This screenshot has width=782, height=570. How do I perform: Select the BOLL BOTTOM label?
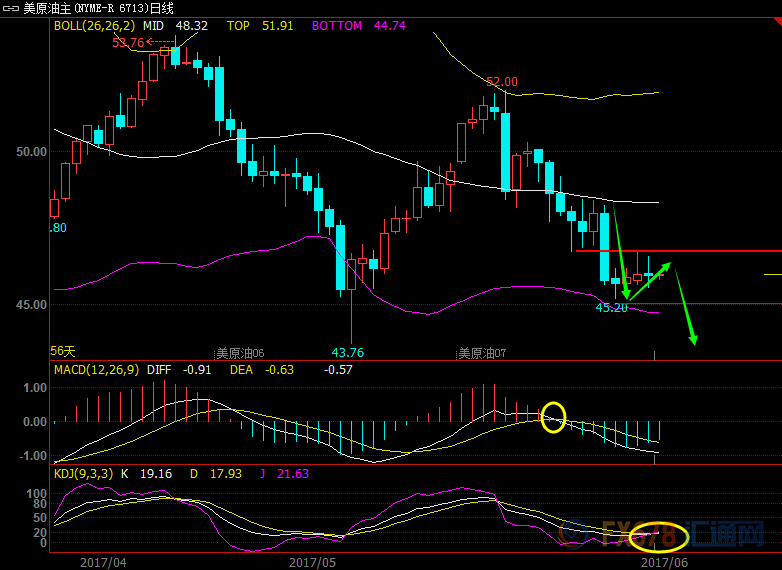tap(337, 26)
